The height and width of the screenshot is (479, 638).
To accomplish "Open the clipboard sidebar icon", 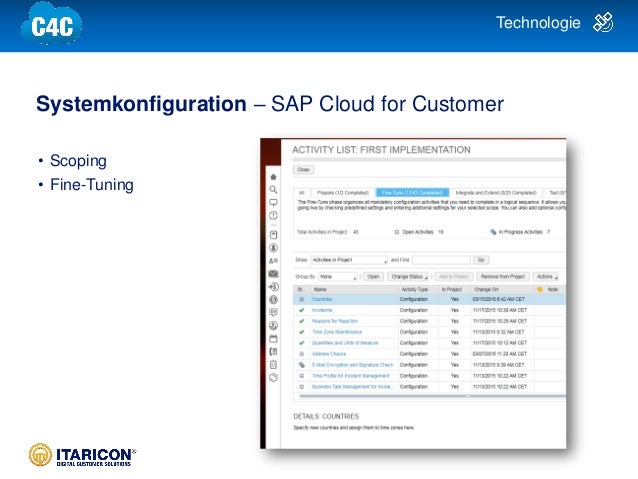I will (x=273, y=365).
